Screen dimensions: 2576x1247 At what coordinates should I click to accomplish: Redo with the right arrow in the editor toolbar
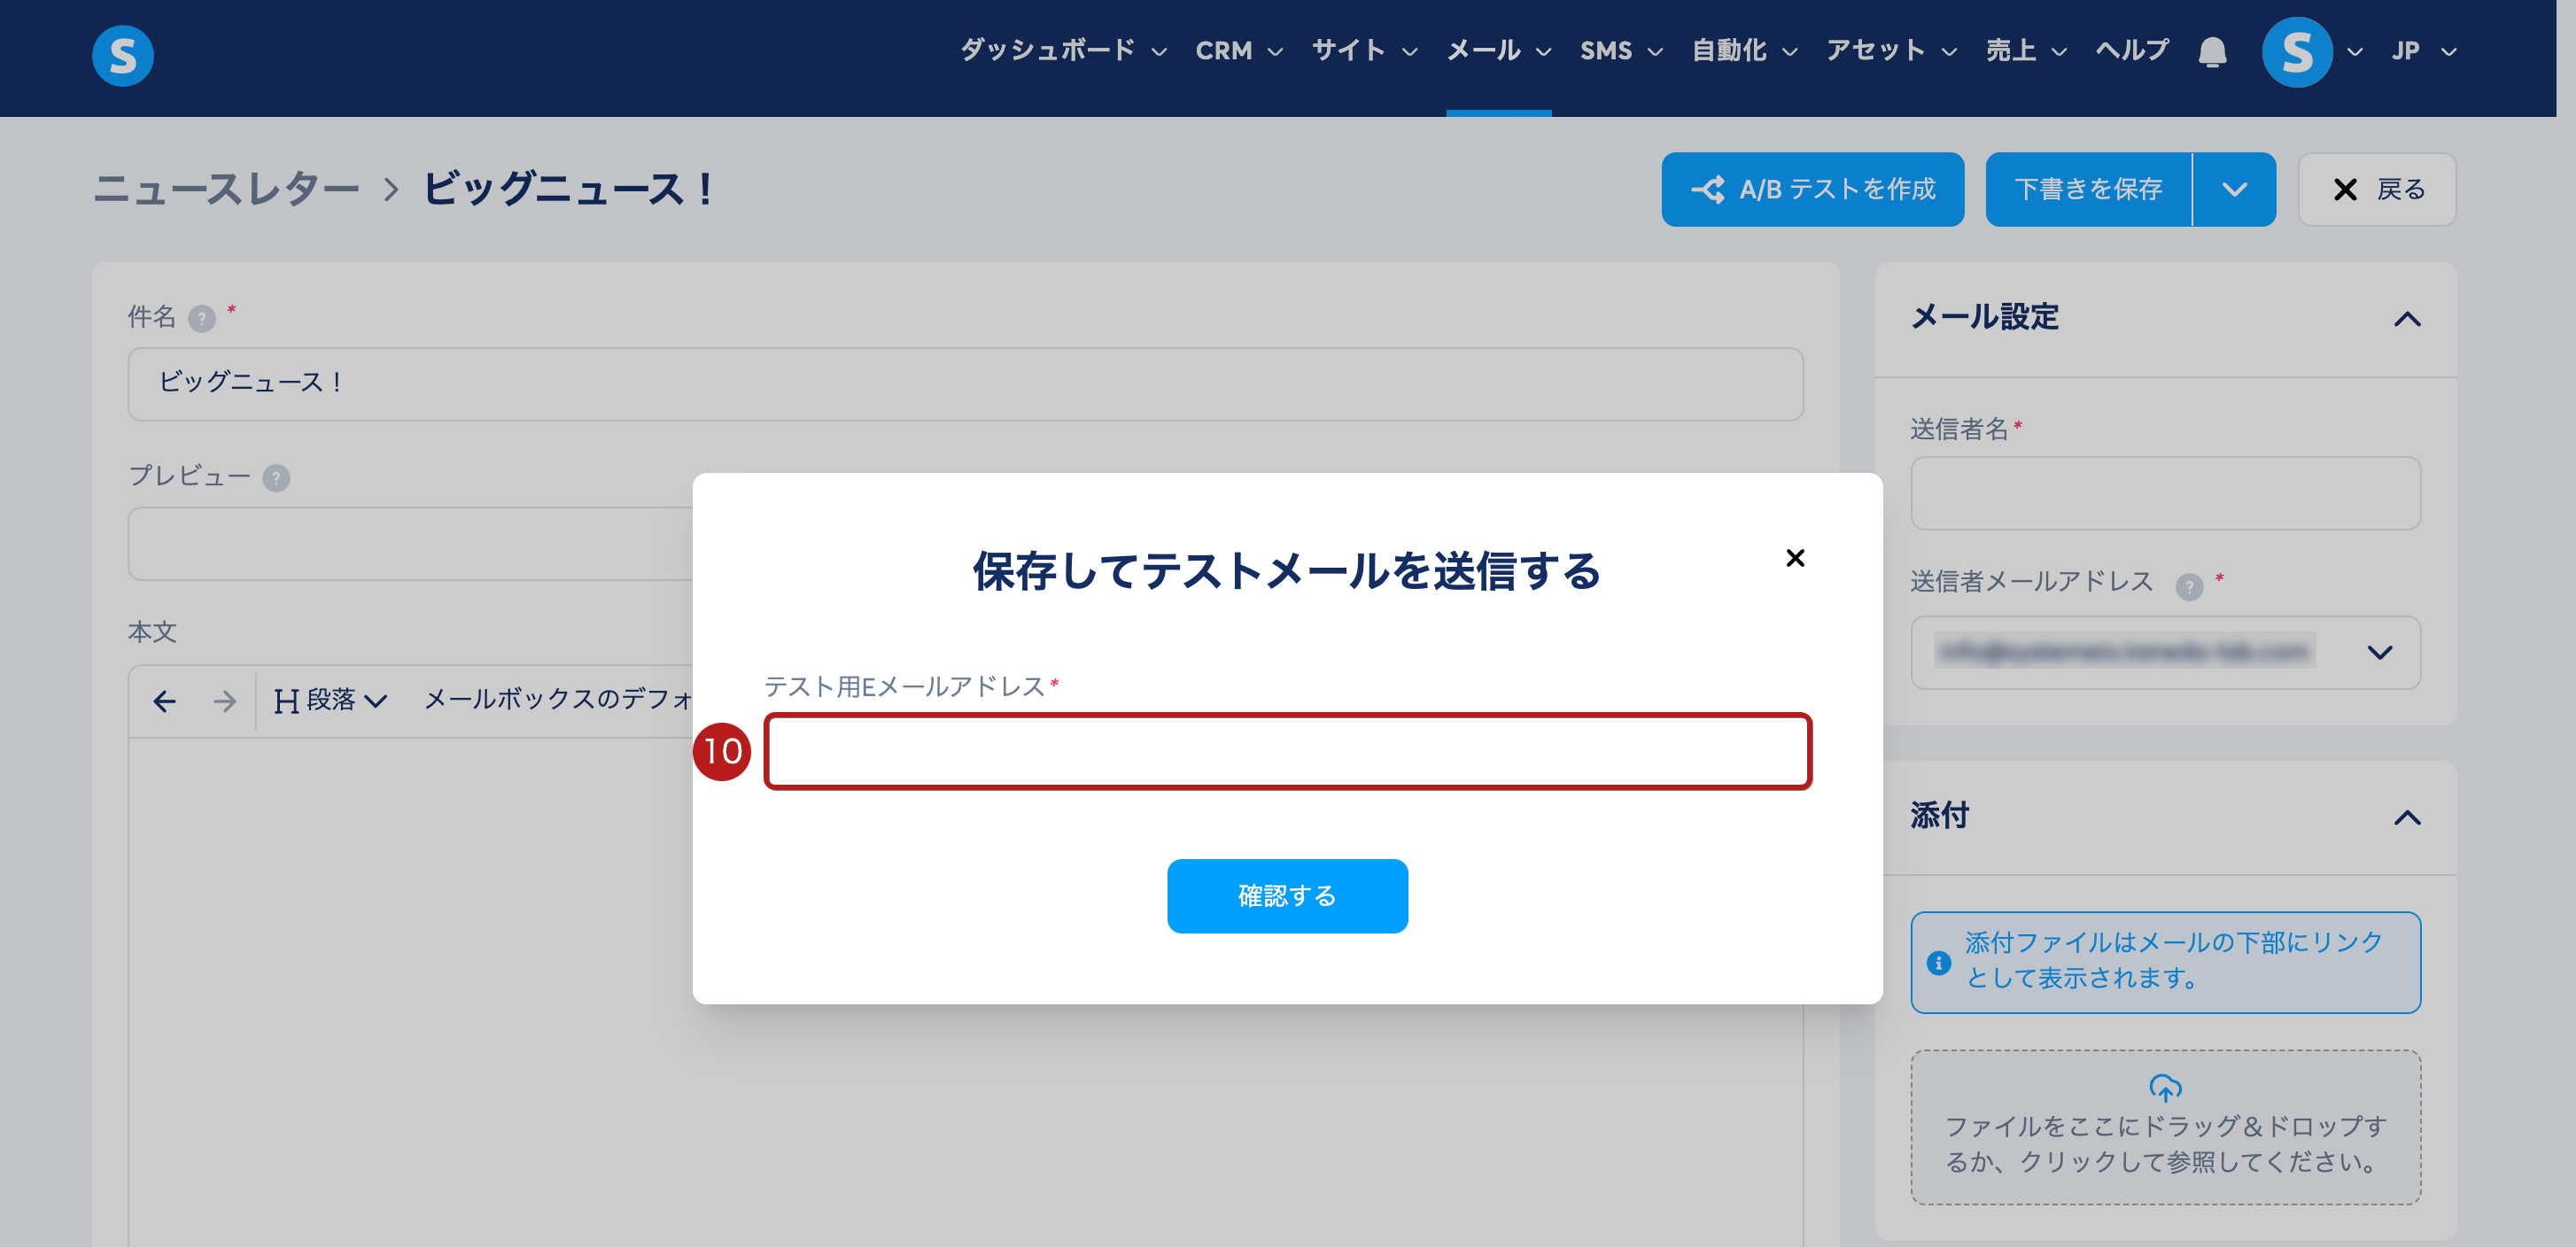tap(225, 701)
